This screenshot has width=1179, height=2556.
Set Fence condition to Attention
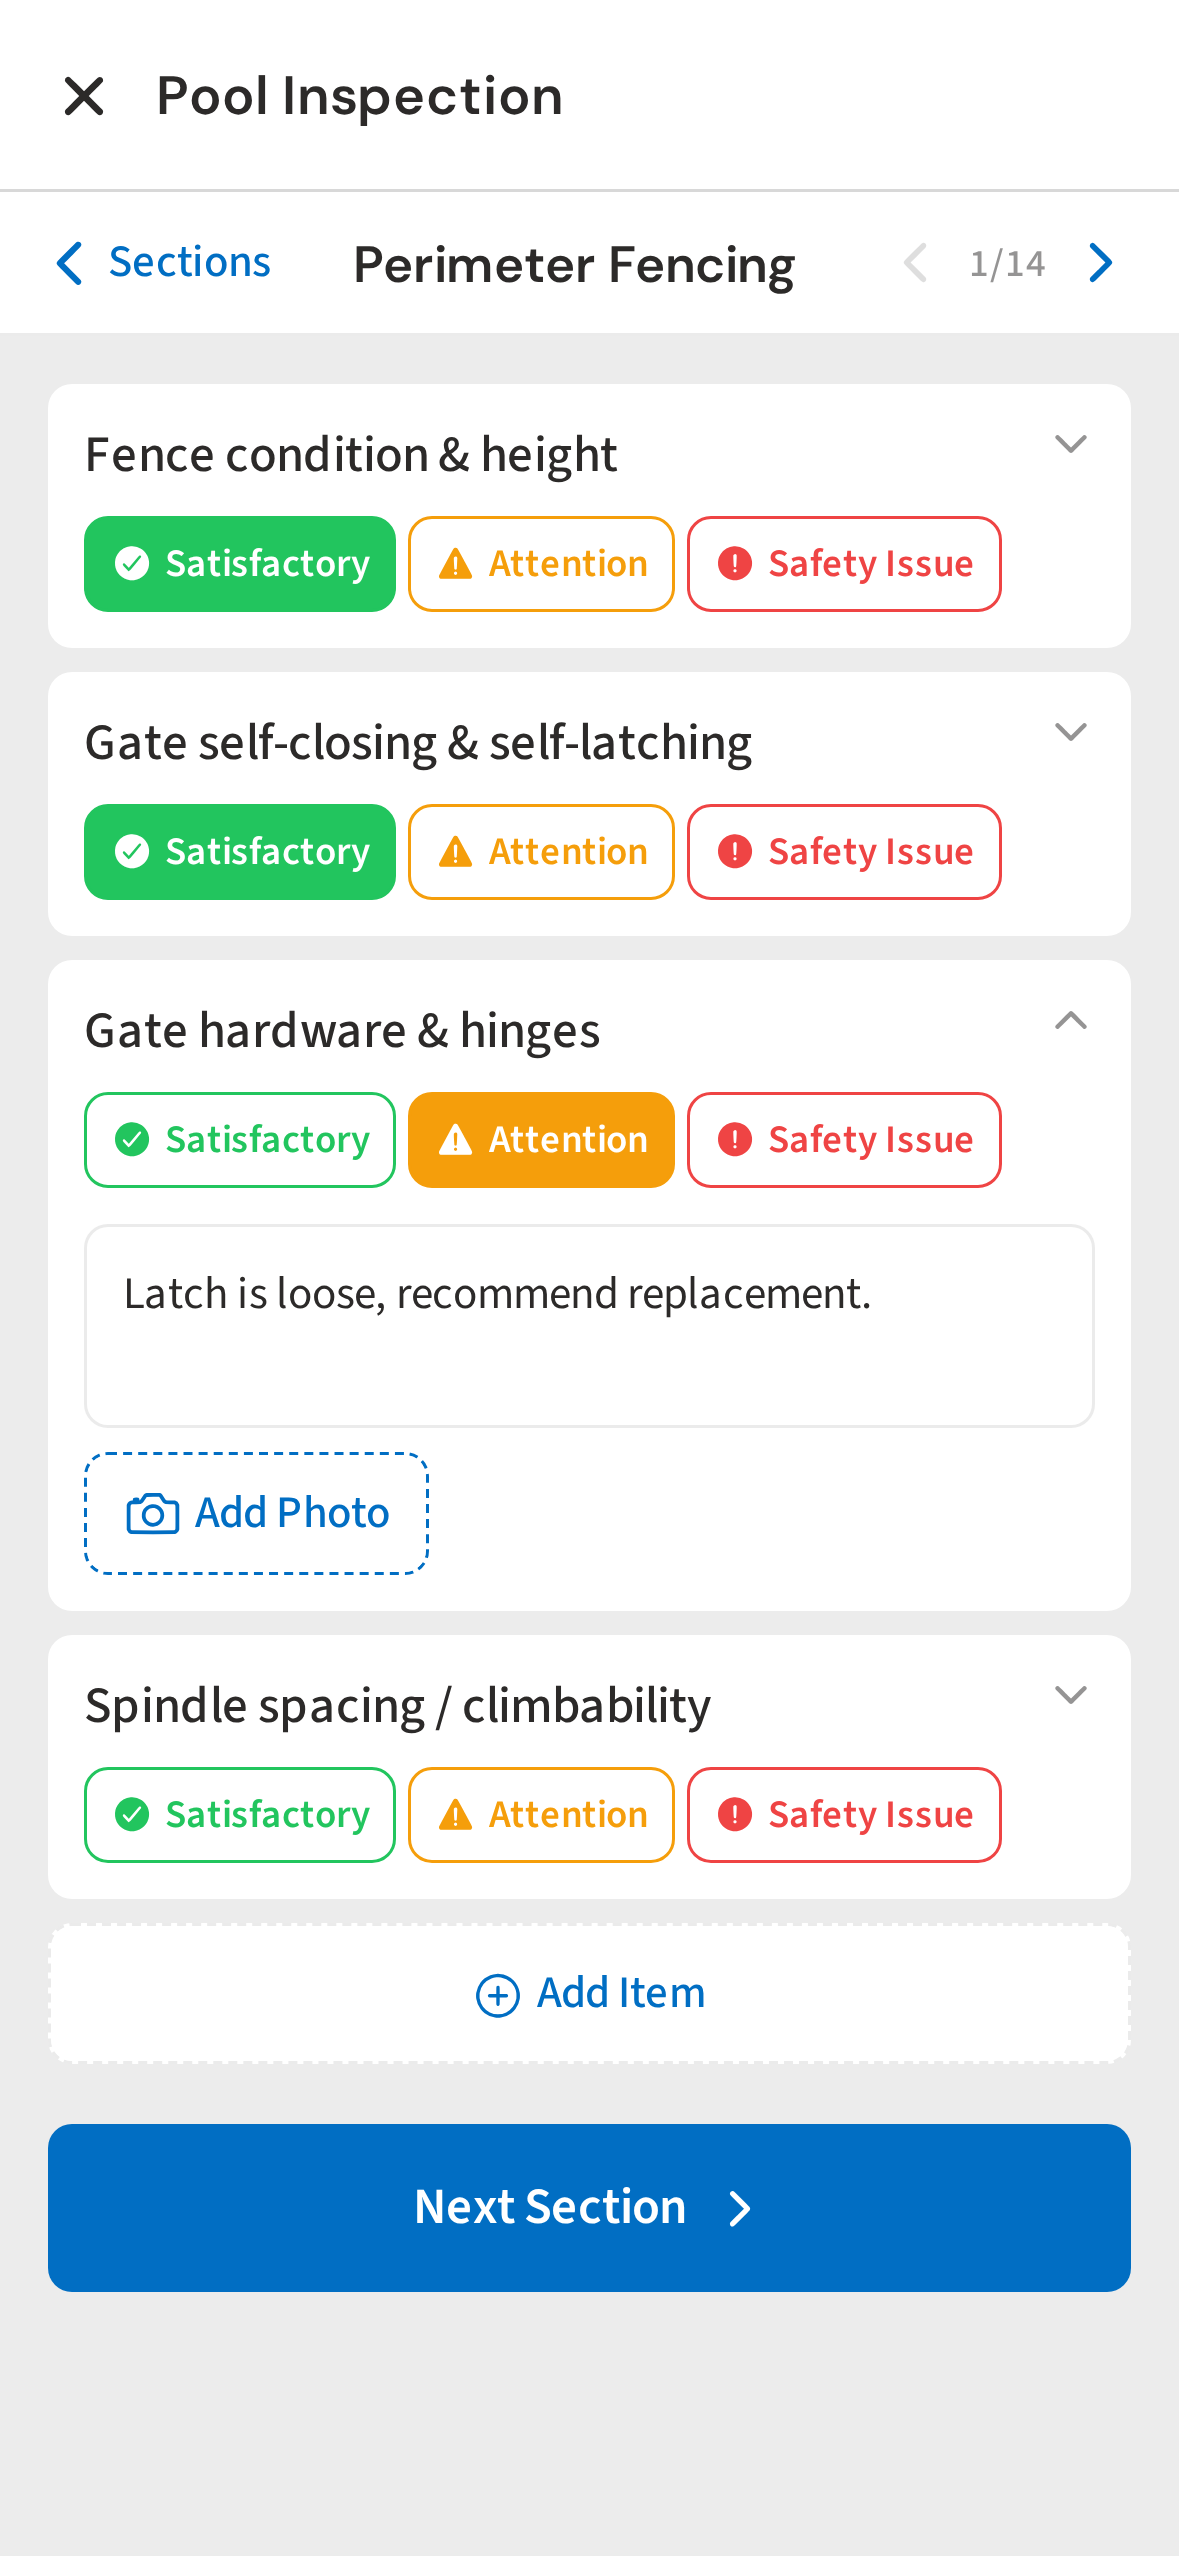coord(541,564)
